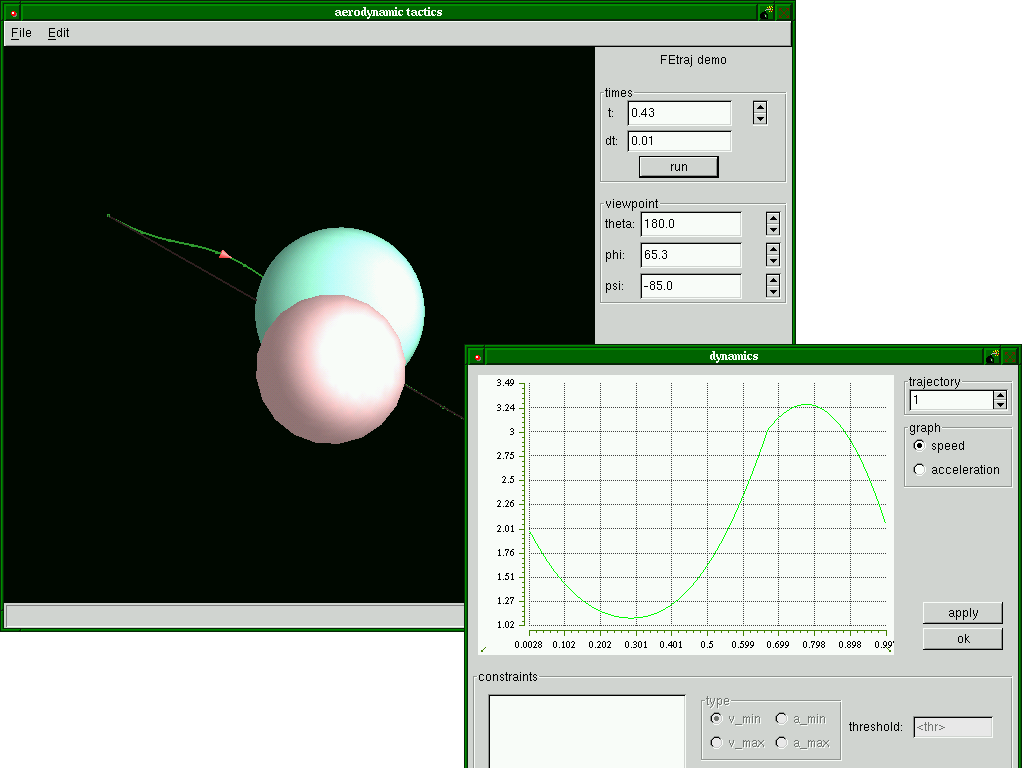This screenshot has height=768, width=1024.
Task: Focus the dt input field
Action: click(x=679, y=141)
